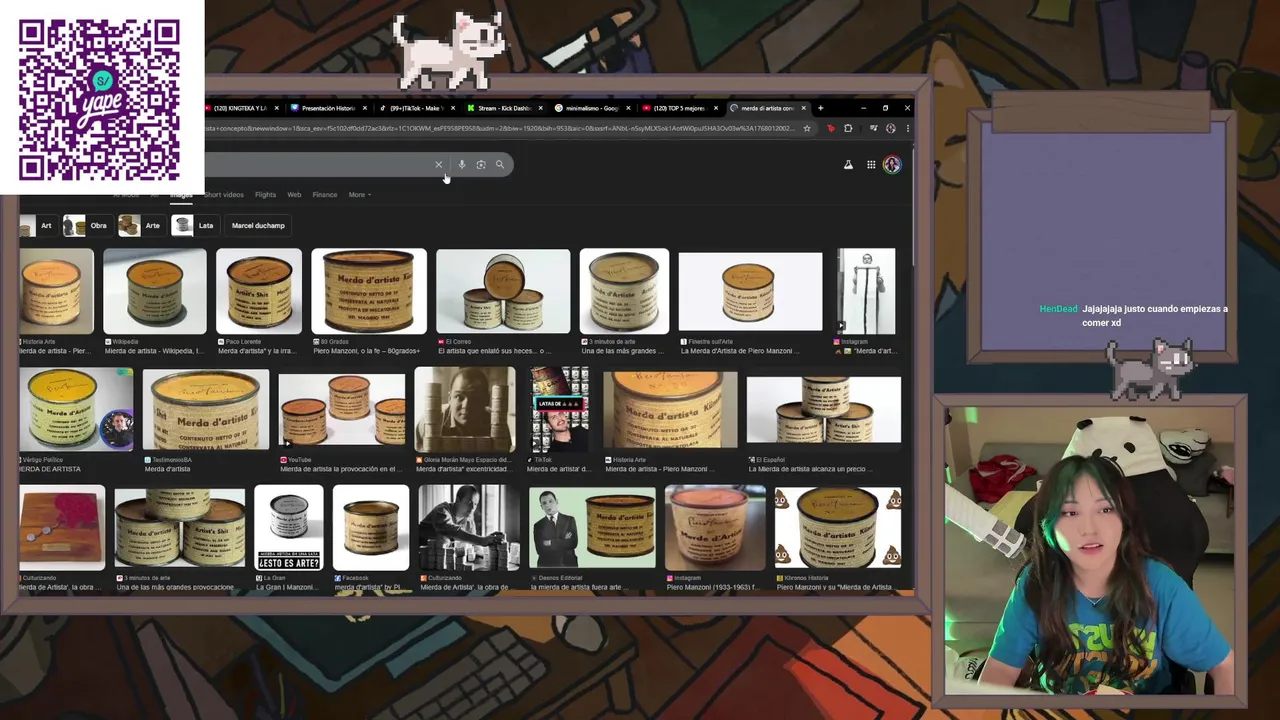The height and width of the screenshot is (720, 1280).
Task: Bookmark this page with the star icon
Action: (x=807, y=128)
